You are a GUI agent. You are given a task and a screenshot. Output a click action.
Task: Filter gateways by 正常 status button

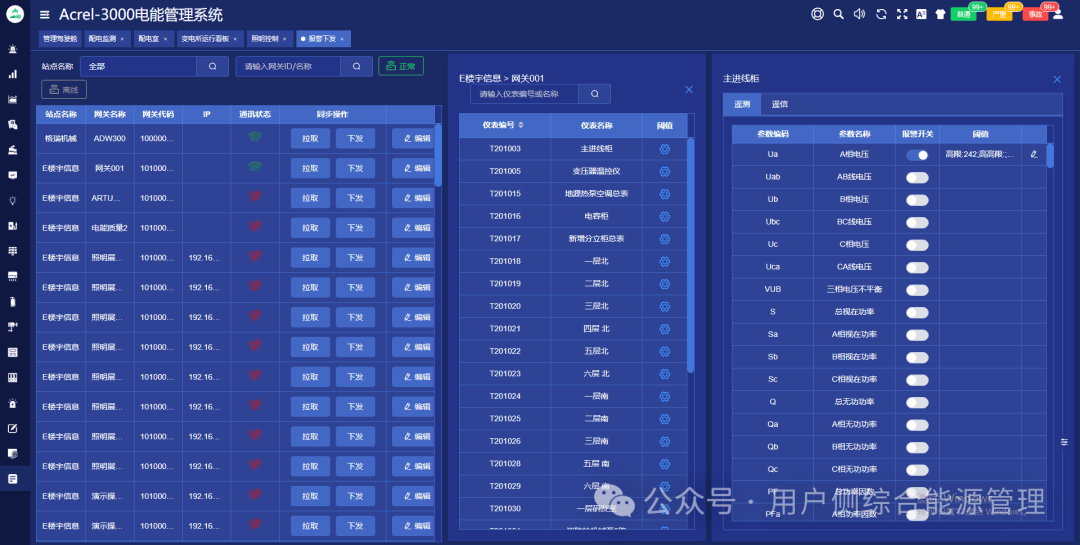401,66
